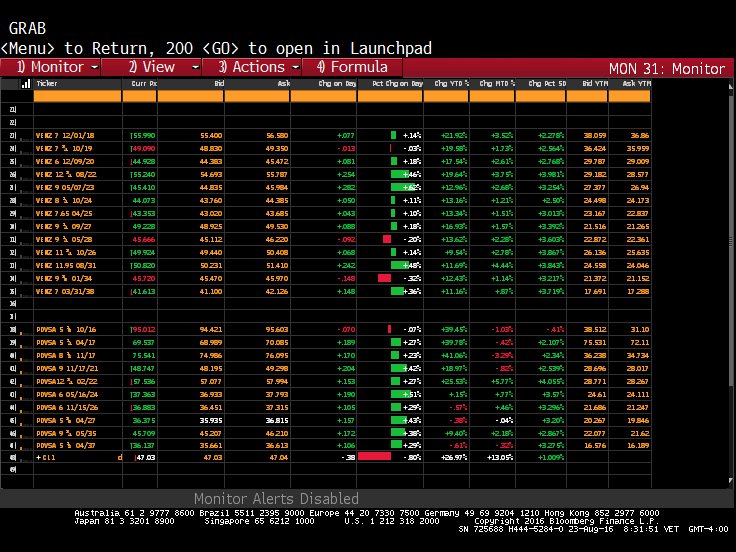This screenshot has width=736, height=552.
Task: Sort by the Chg on Day column header
Action: pyautogui.click(x=337, y=84)
